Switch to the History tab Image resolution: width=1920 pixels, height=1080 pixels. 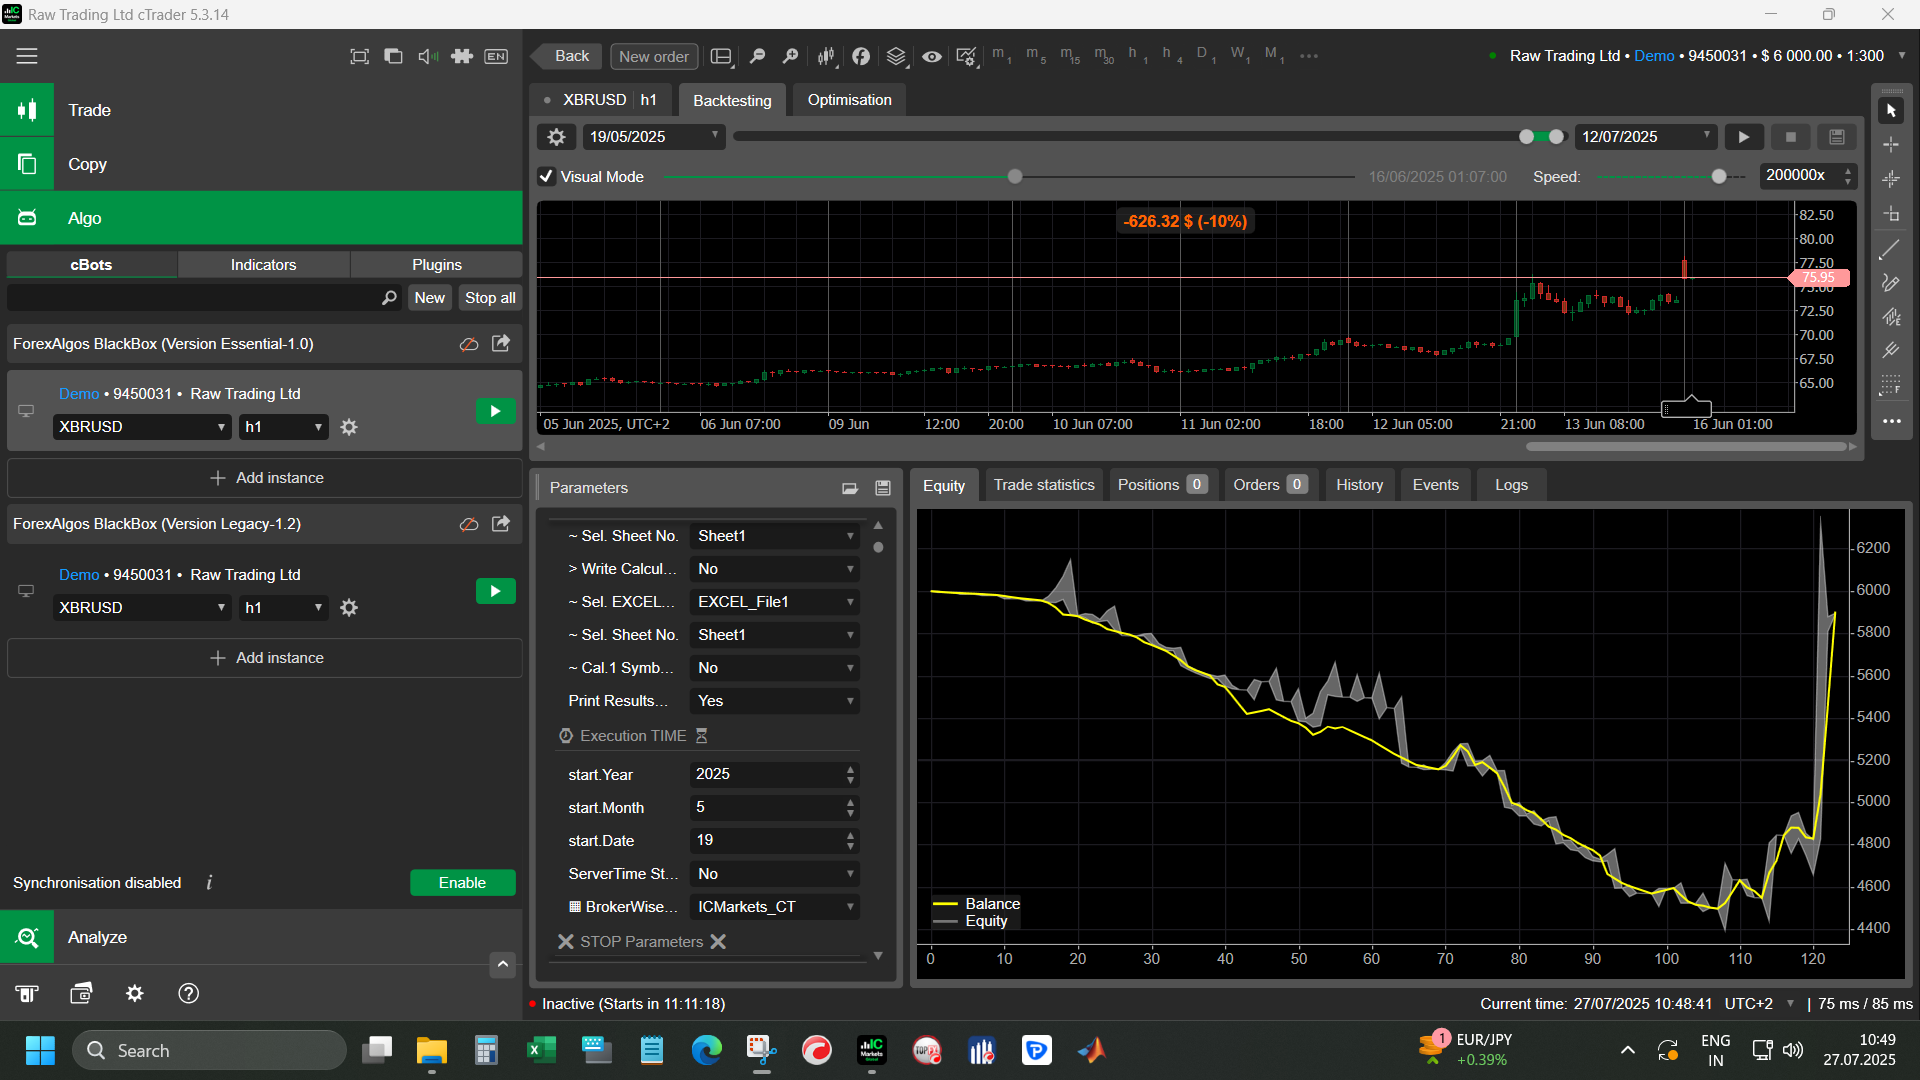[x=1359, y=485]
